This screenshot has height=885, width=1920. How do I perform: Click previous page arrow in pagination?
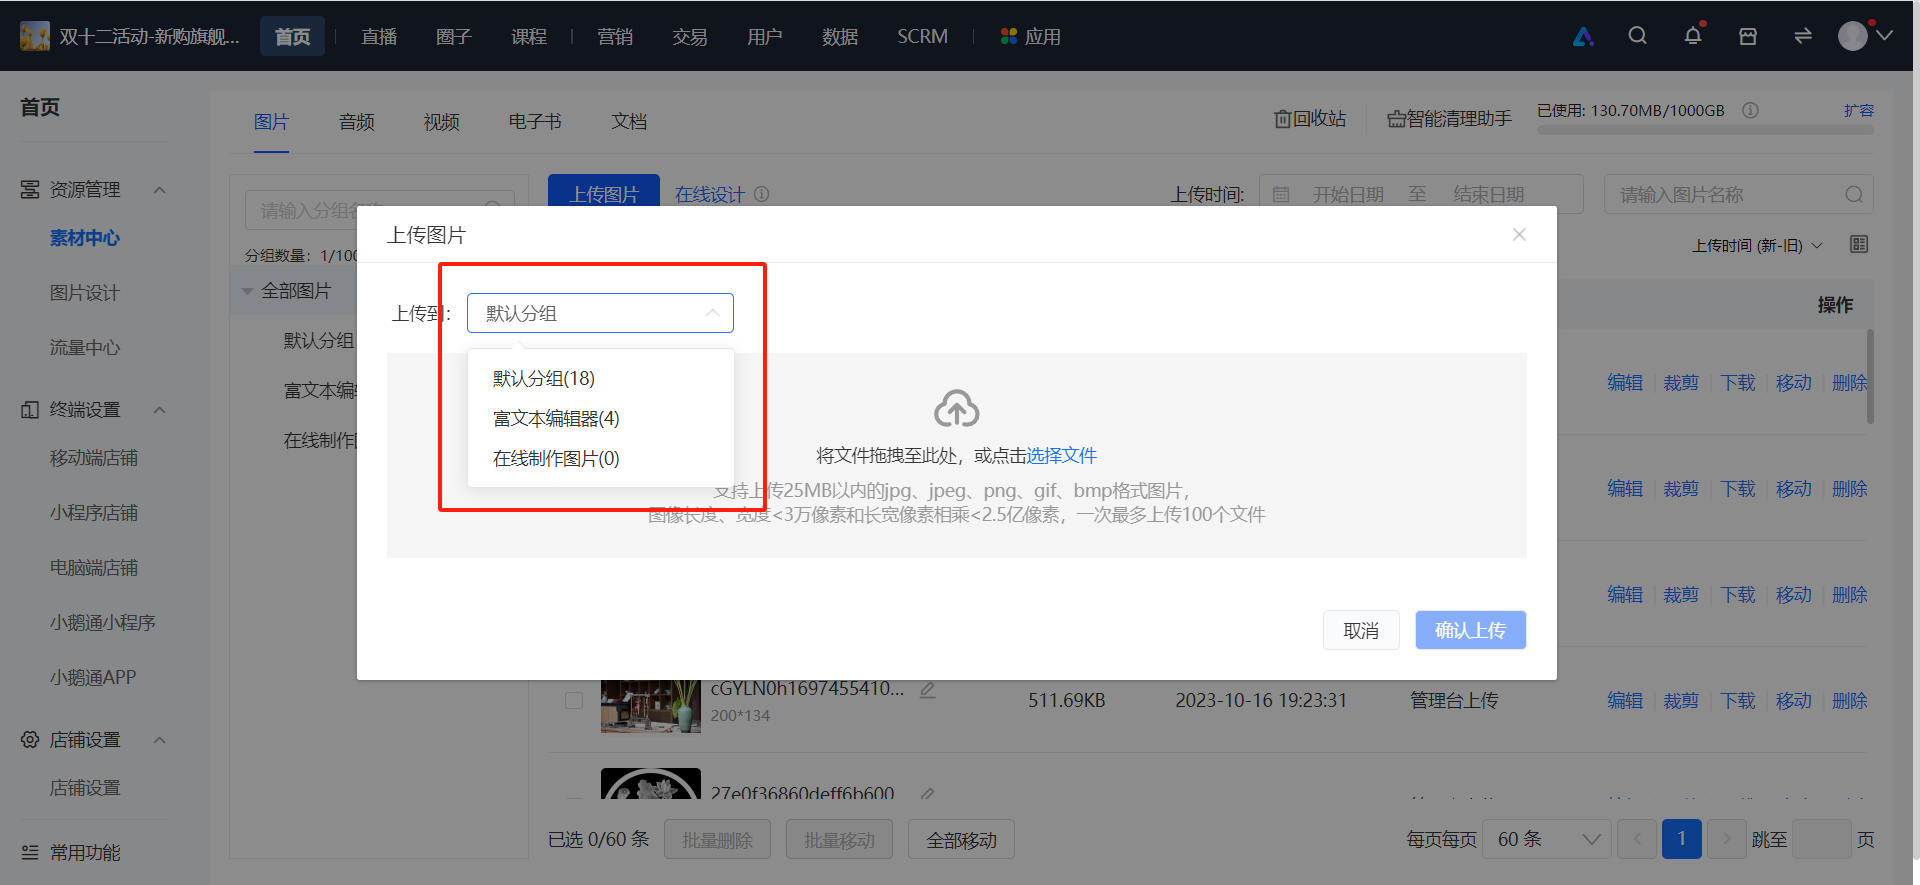coord(1637,839)
